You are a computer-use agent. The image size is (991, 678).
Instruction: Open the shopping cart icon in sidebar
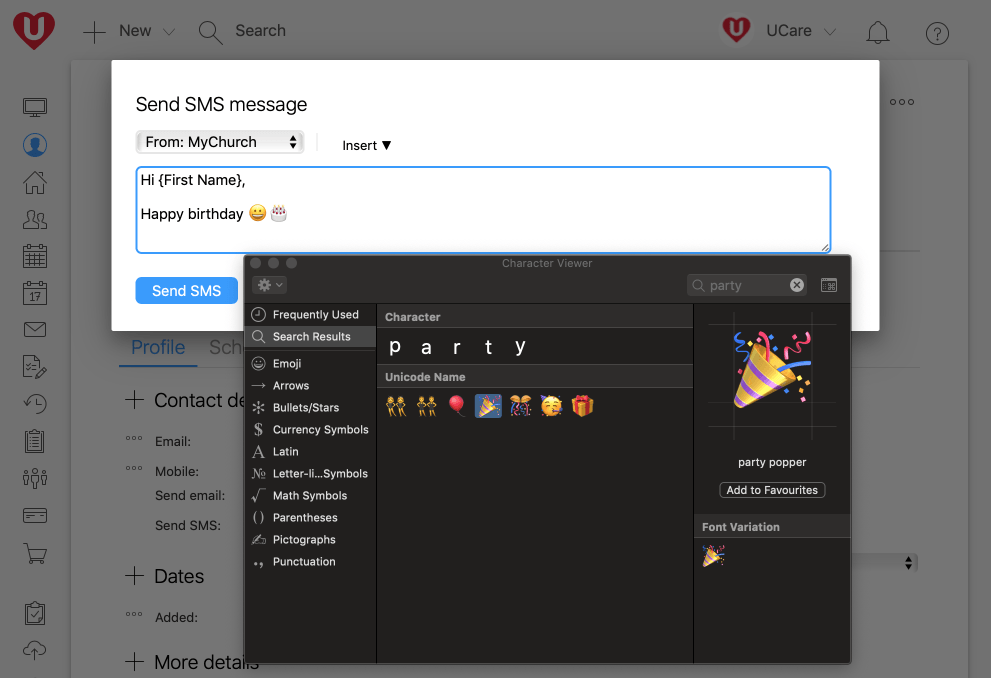(x=35, y=554)
